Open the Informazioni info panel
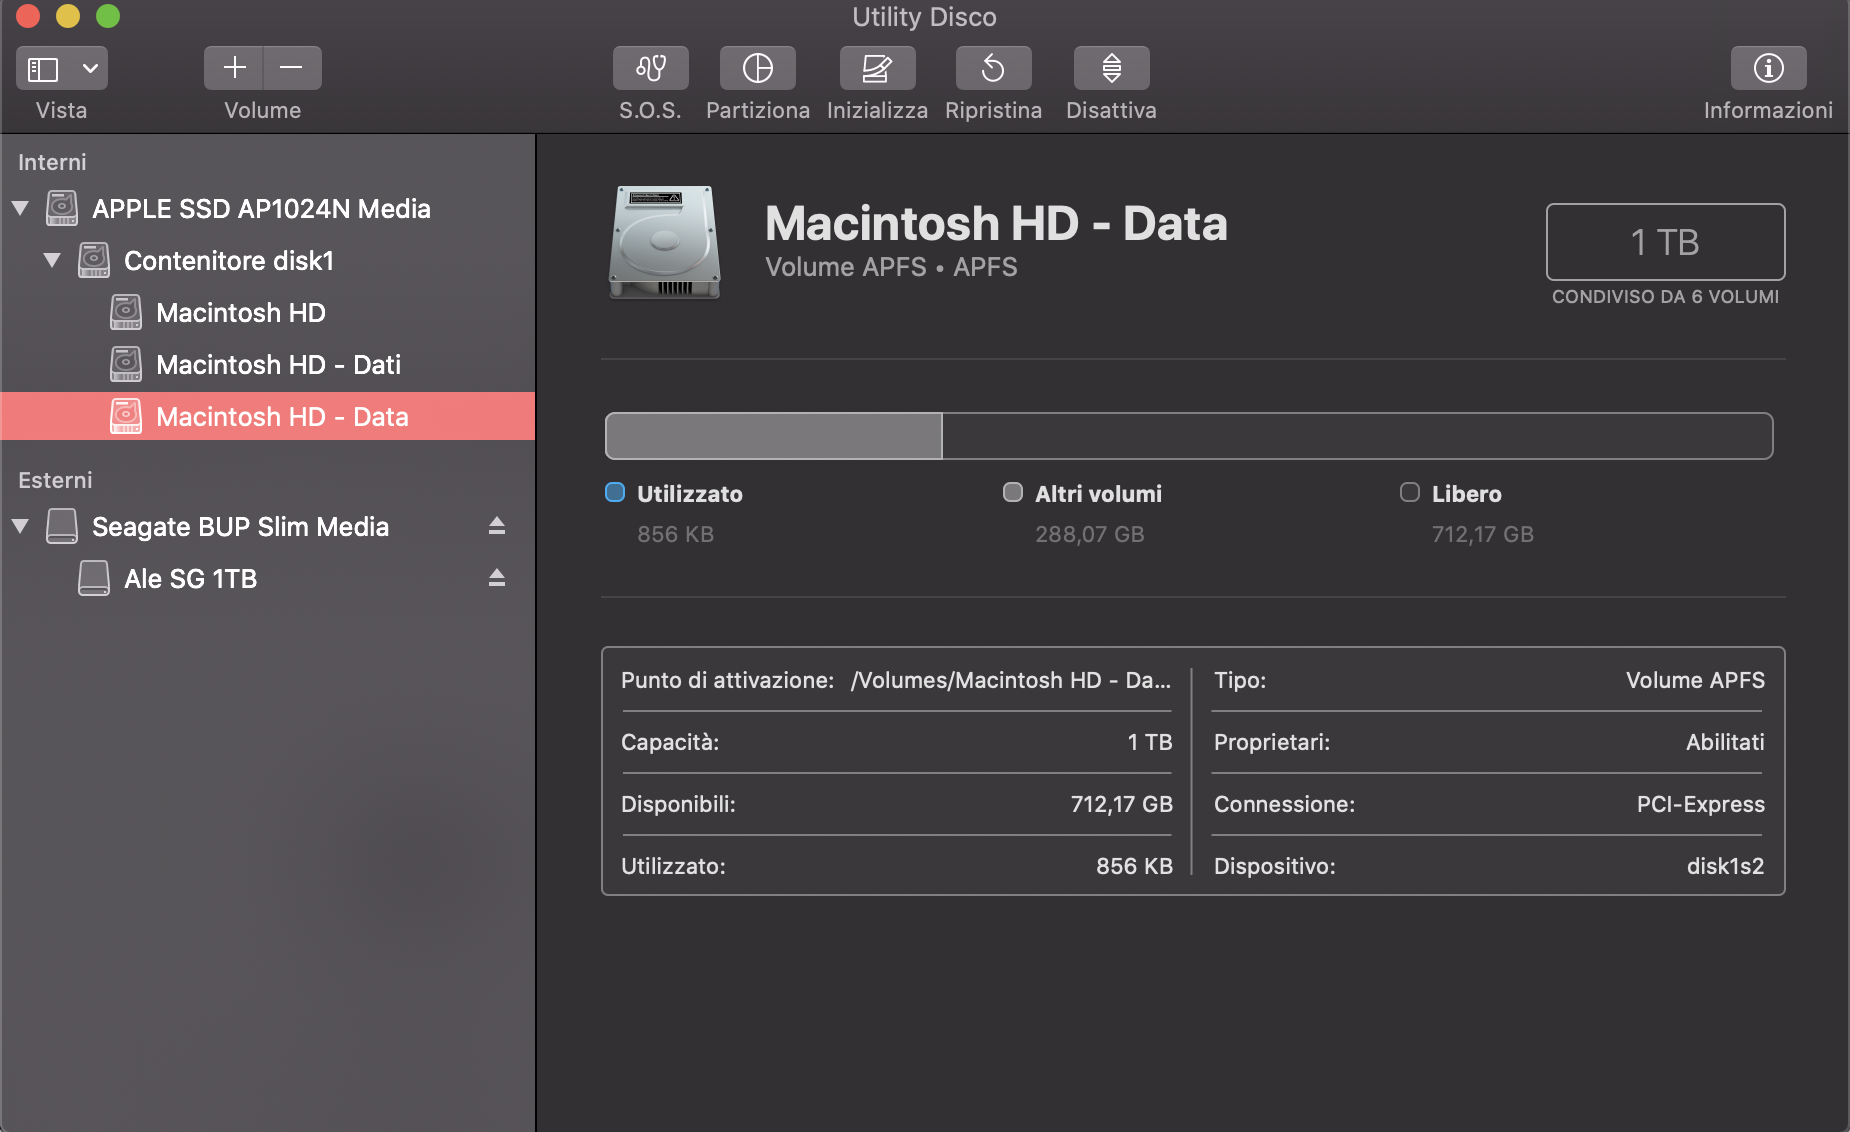The width and height of the screenshot is (1850, 1132). pos(1767,69)
